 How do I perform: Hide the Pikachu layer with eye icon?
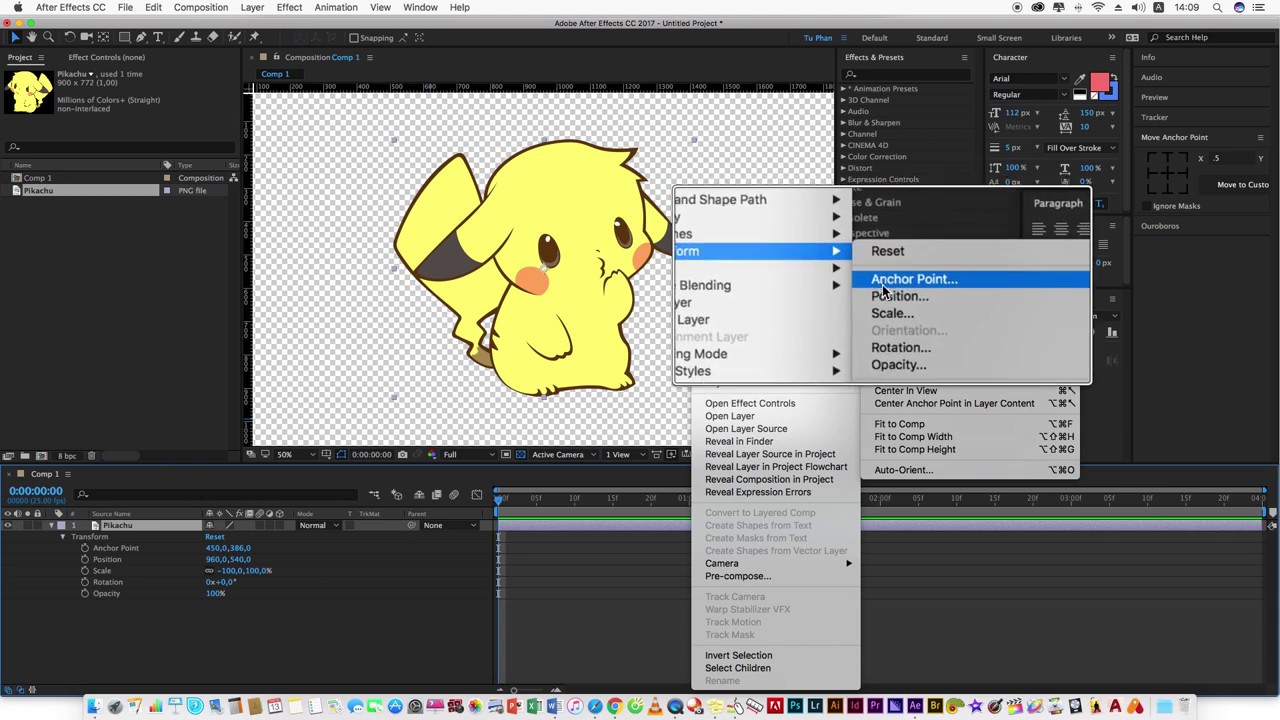point(8,525)
